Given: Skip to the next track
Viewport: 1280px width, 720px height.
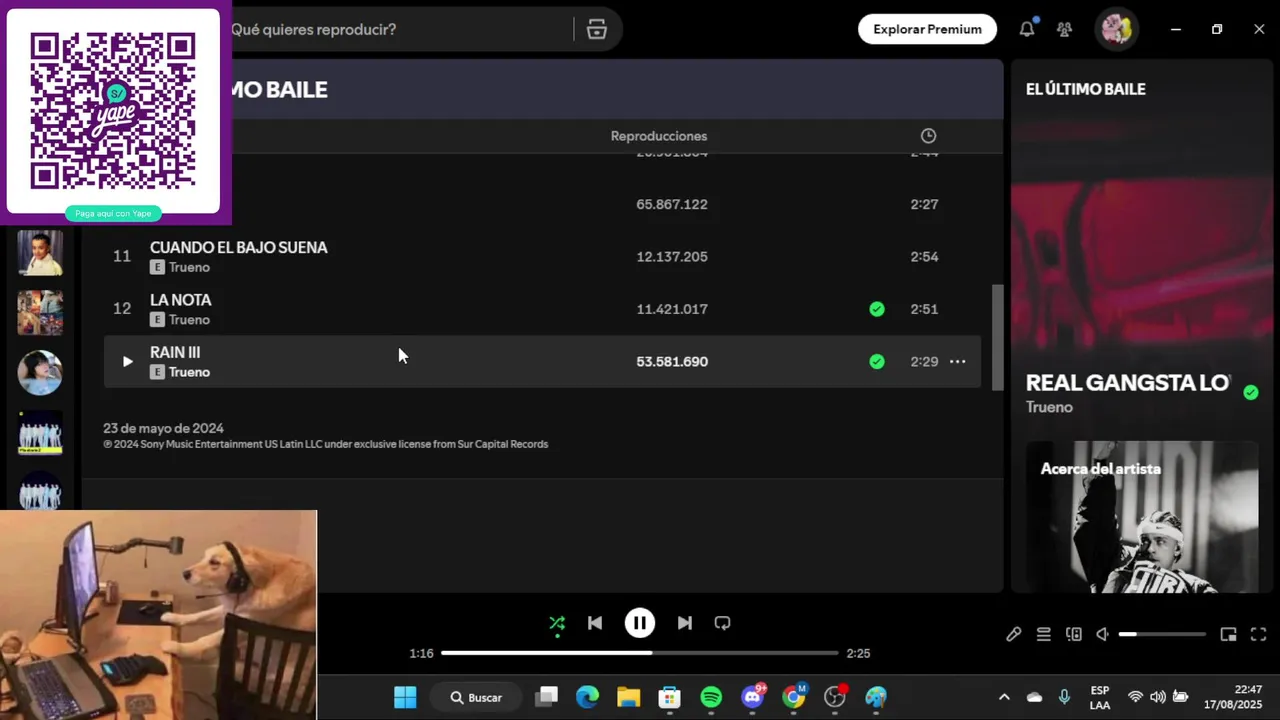Looking at the screenshot, I should (684, 623).
